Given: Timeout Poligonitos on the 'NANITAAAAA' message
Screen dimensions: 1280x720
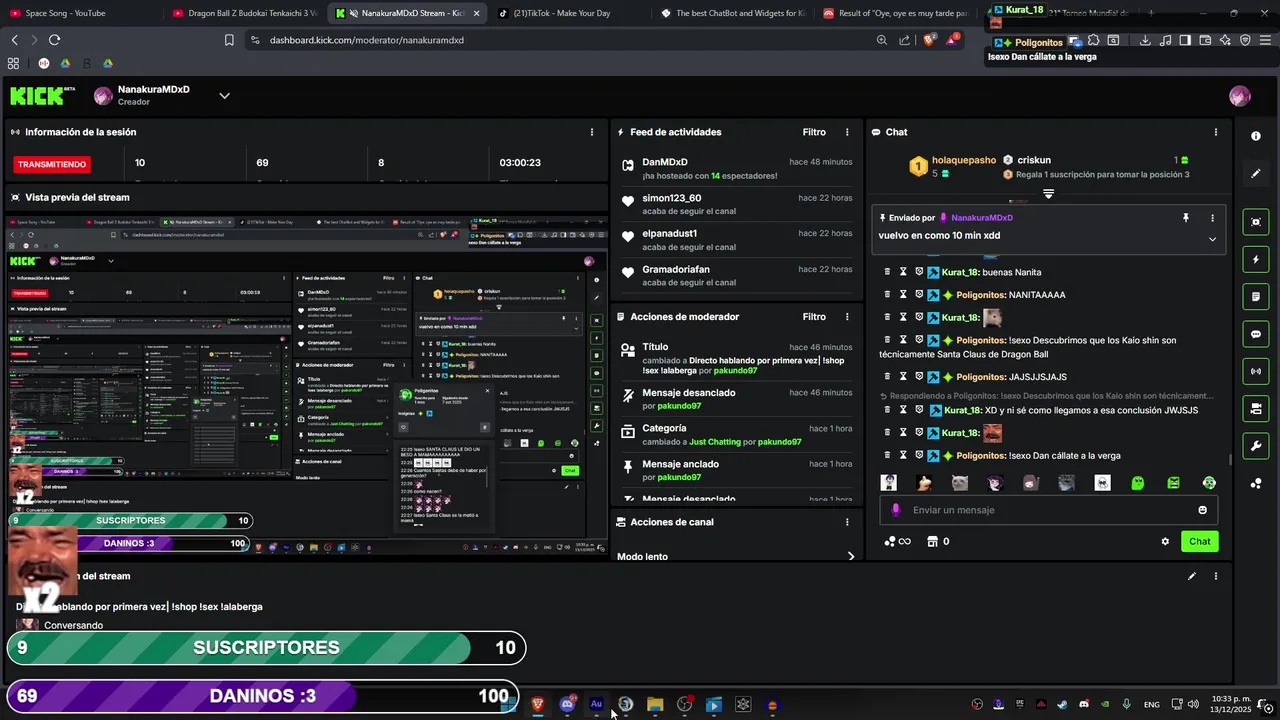Looking at the screenshot, I should pos(903,295).
